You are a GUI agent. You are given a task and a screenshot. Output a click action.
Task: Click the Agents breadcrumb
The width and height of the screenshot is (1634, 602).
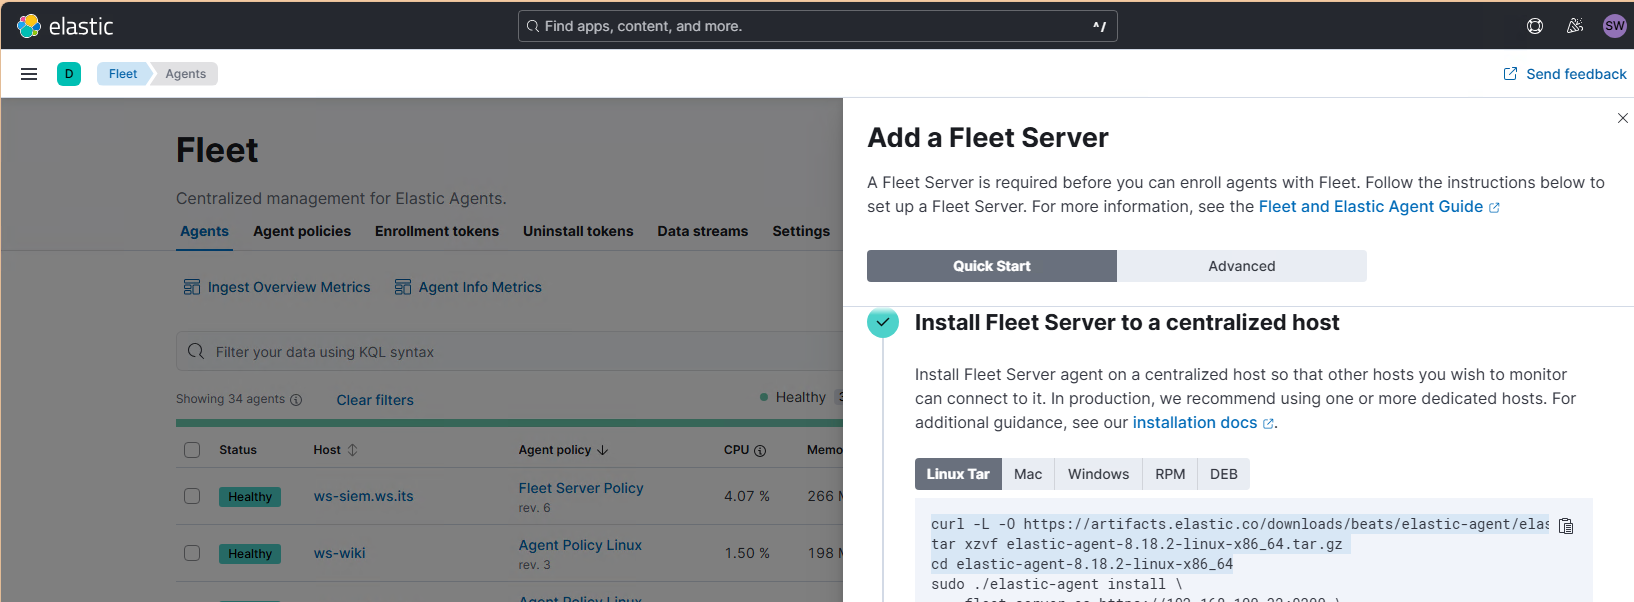click(186, 74)
